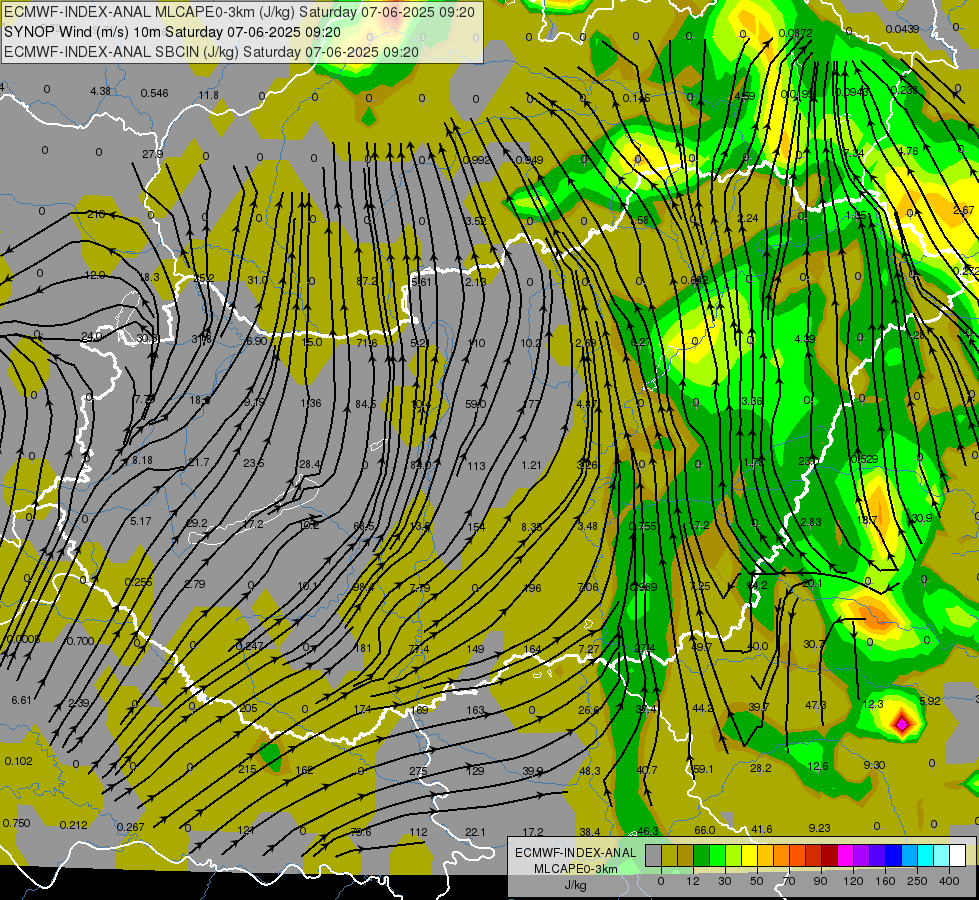The height and width of the screenshot is (900, 979).
Task: Click the legend scale value 12
Action: 692,881
